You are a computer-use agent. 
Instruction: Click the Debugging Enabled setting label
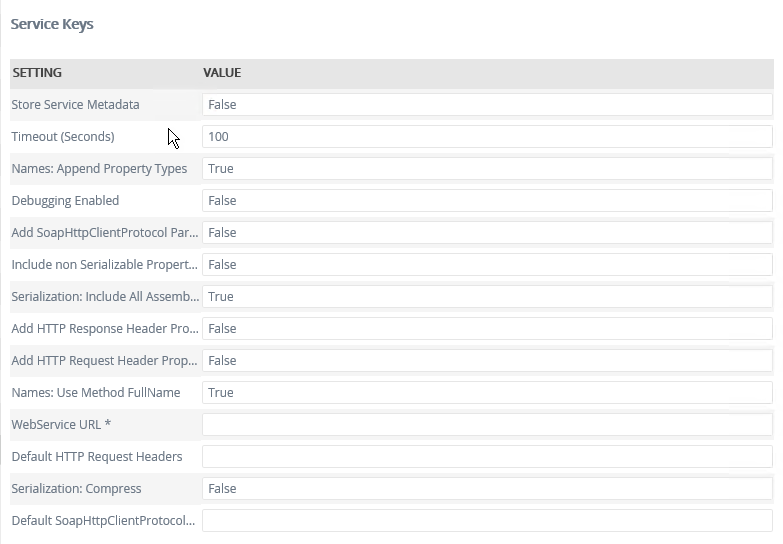[x=65, y=201]
